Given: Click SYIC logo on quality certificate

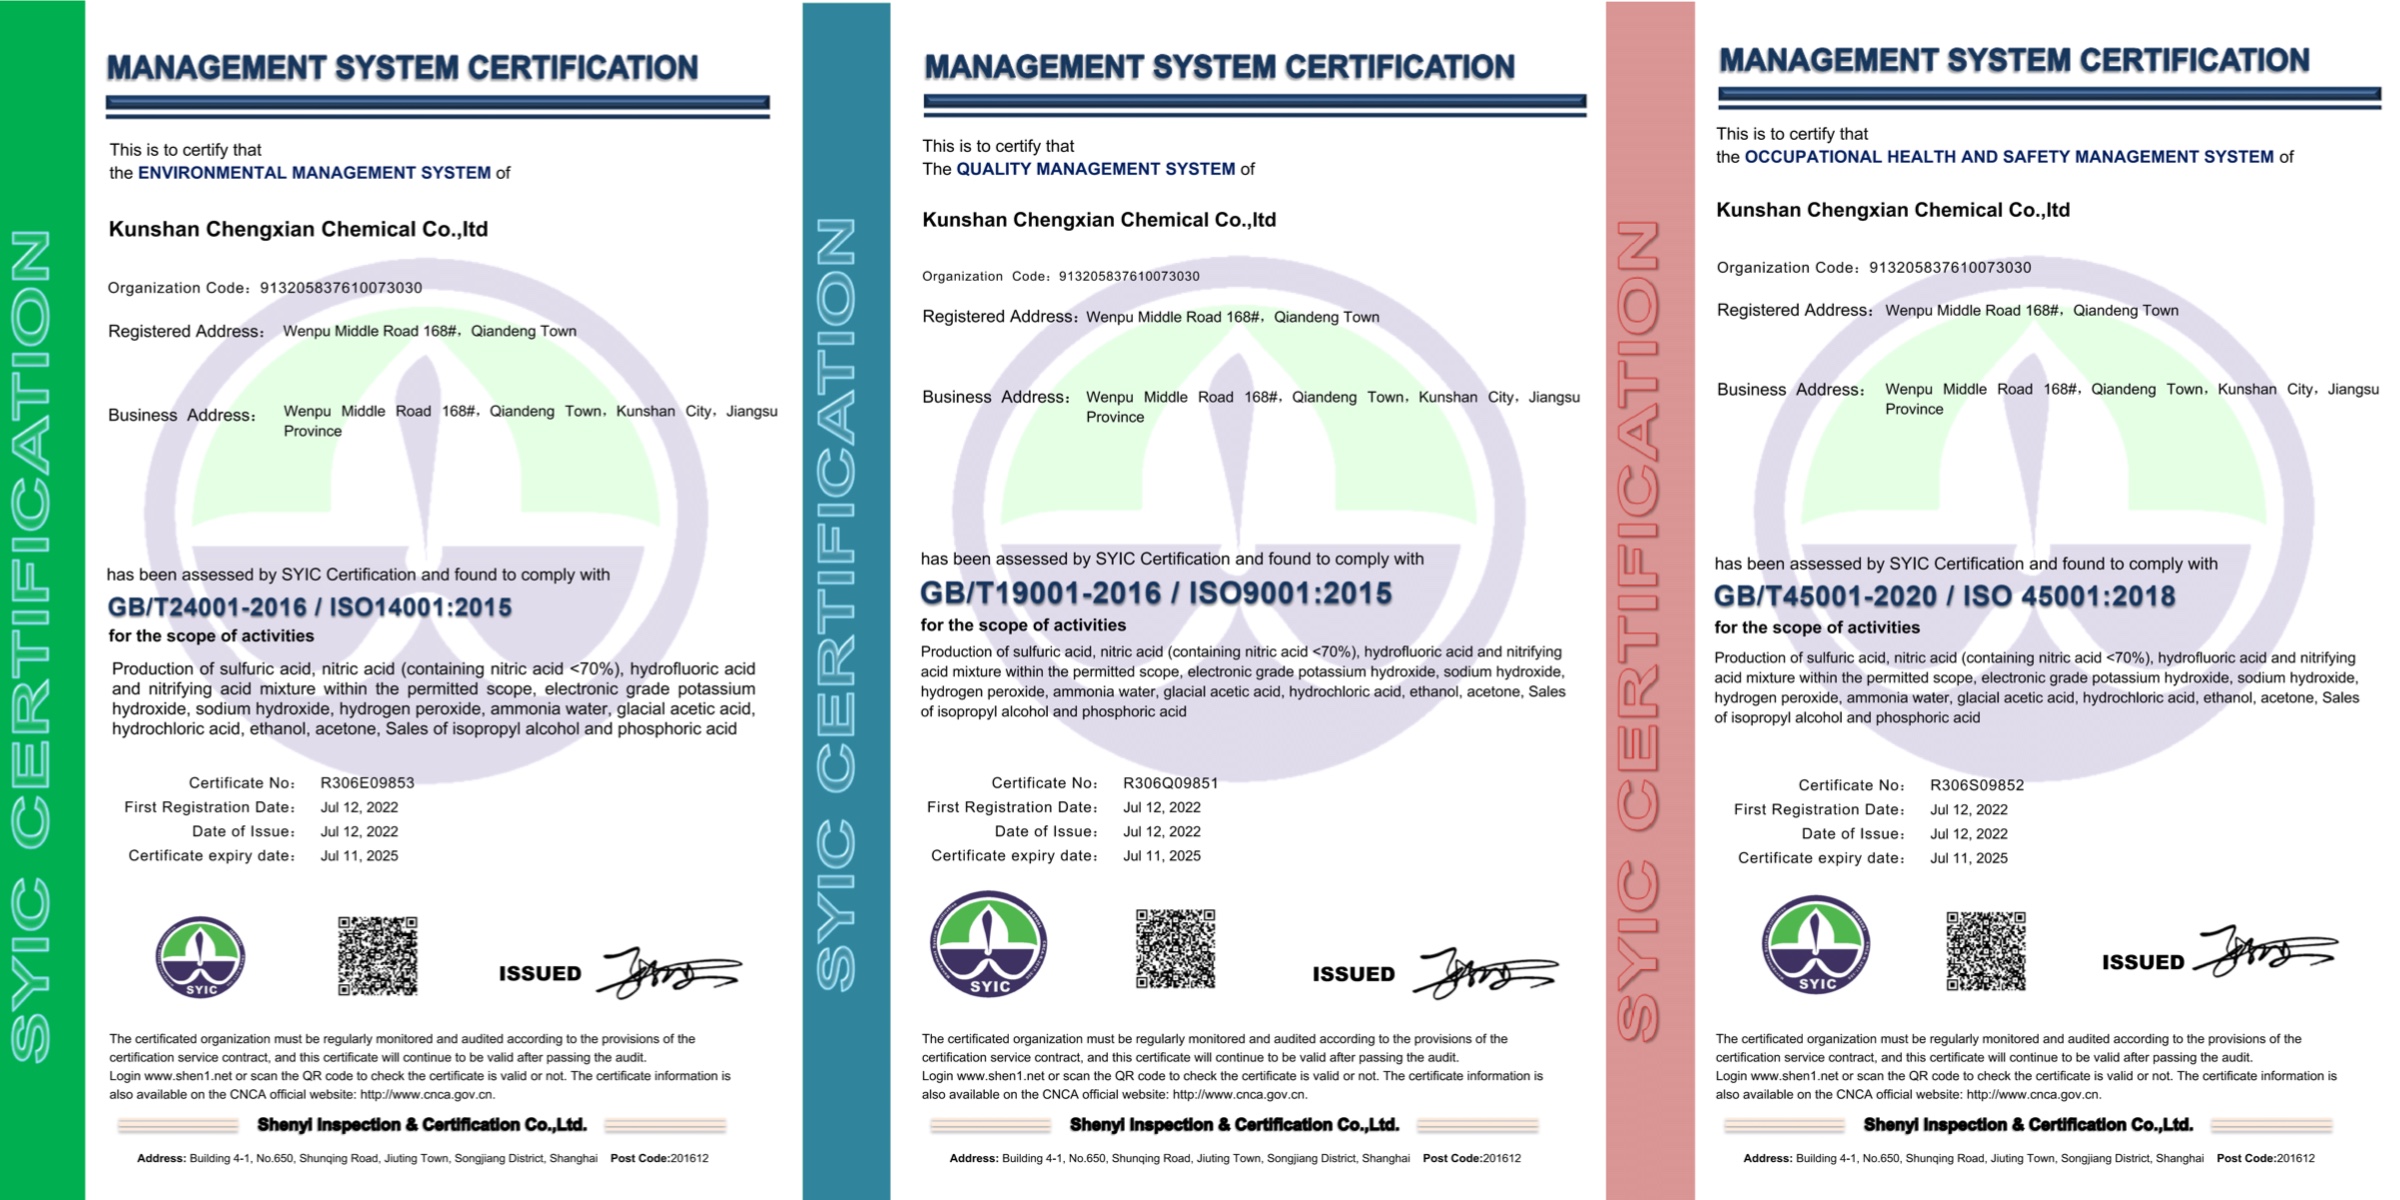Looking at the screenshot, I should point(989,945).
